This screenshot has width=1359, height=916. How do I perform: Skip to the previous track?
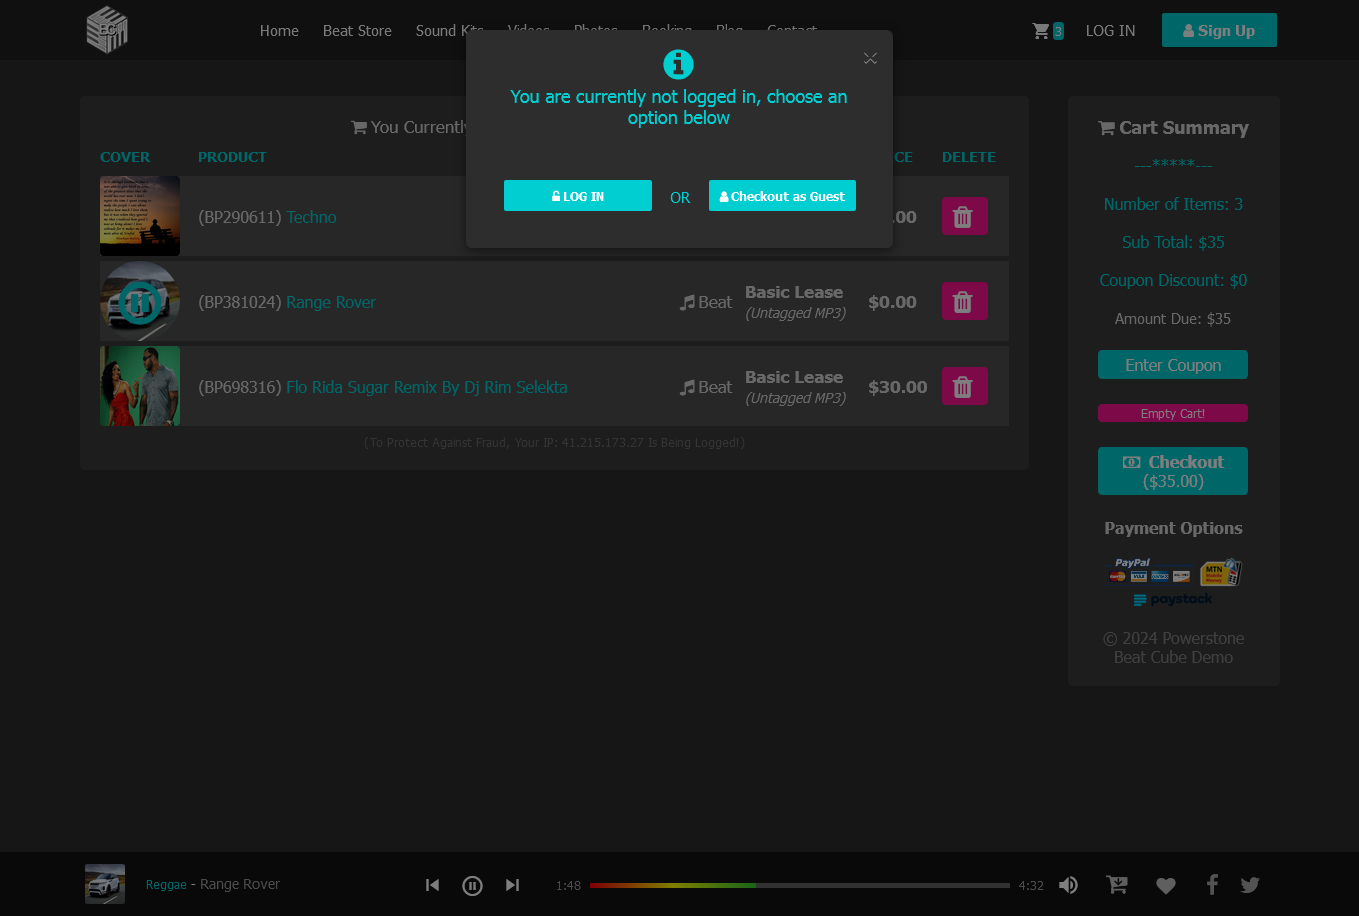[x=432, y=885]
